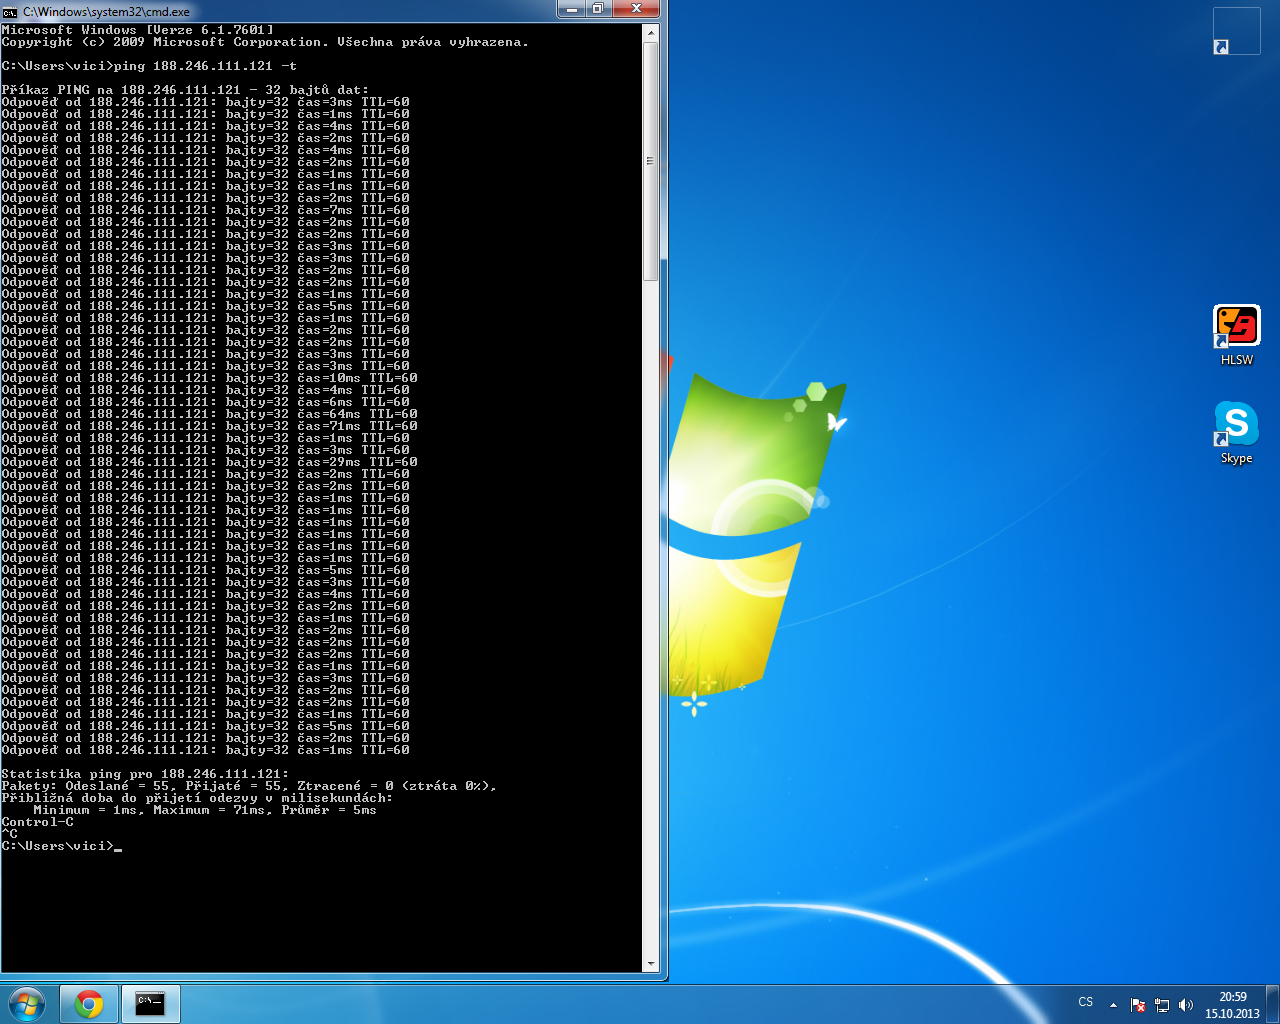Maximize the cmd.exe window

tap(598, 9)
